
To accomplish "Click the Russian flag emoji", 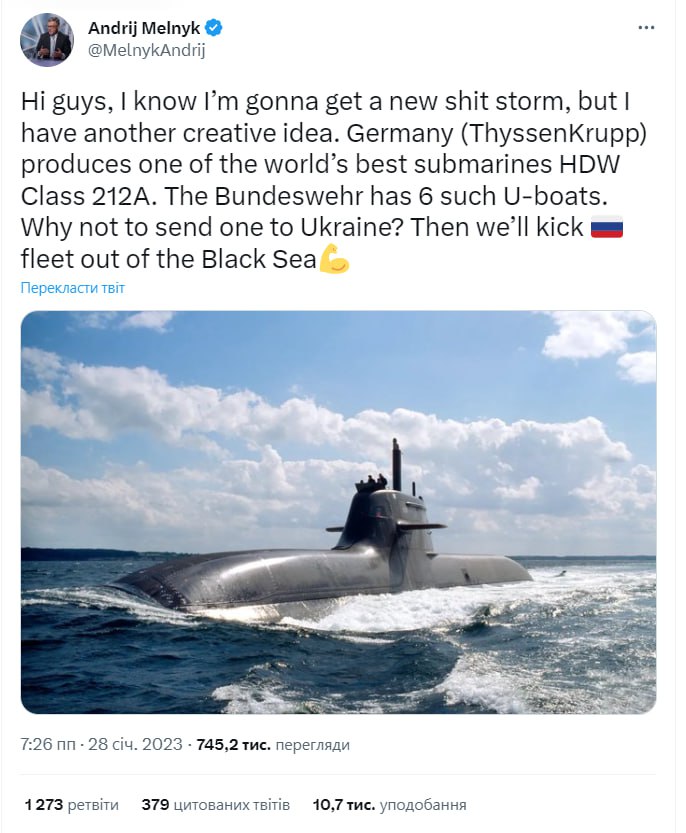I will pos(606,227).
